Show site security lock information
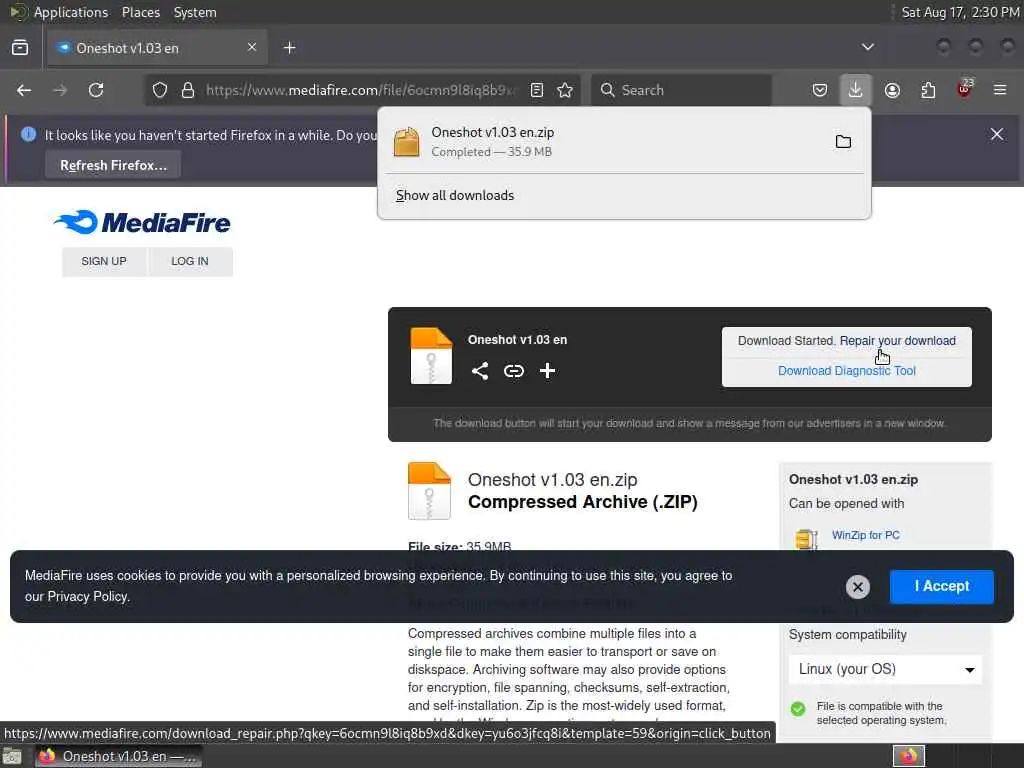The image size is (1024, 768). 188,90
